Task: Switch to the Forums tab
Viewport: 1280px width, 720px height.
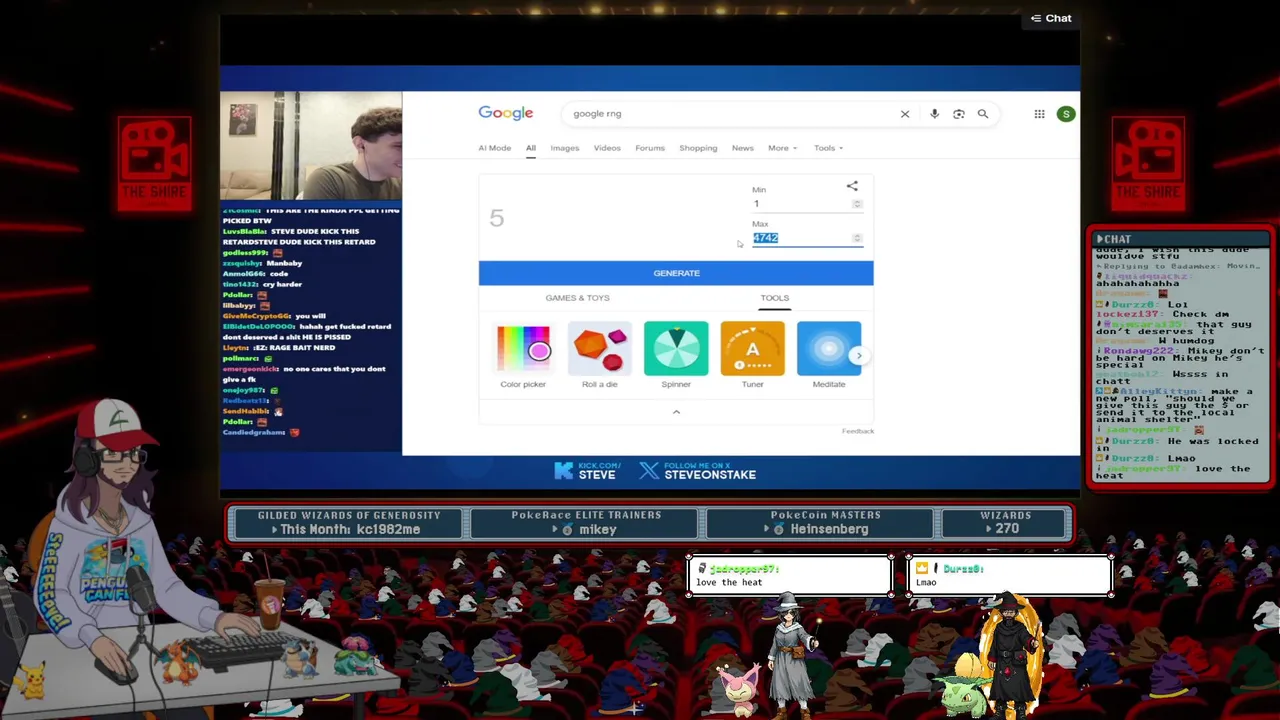Action: [650, 148]
